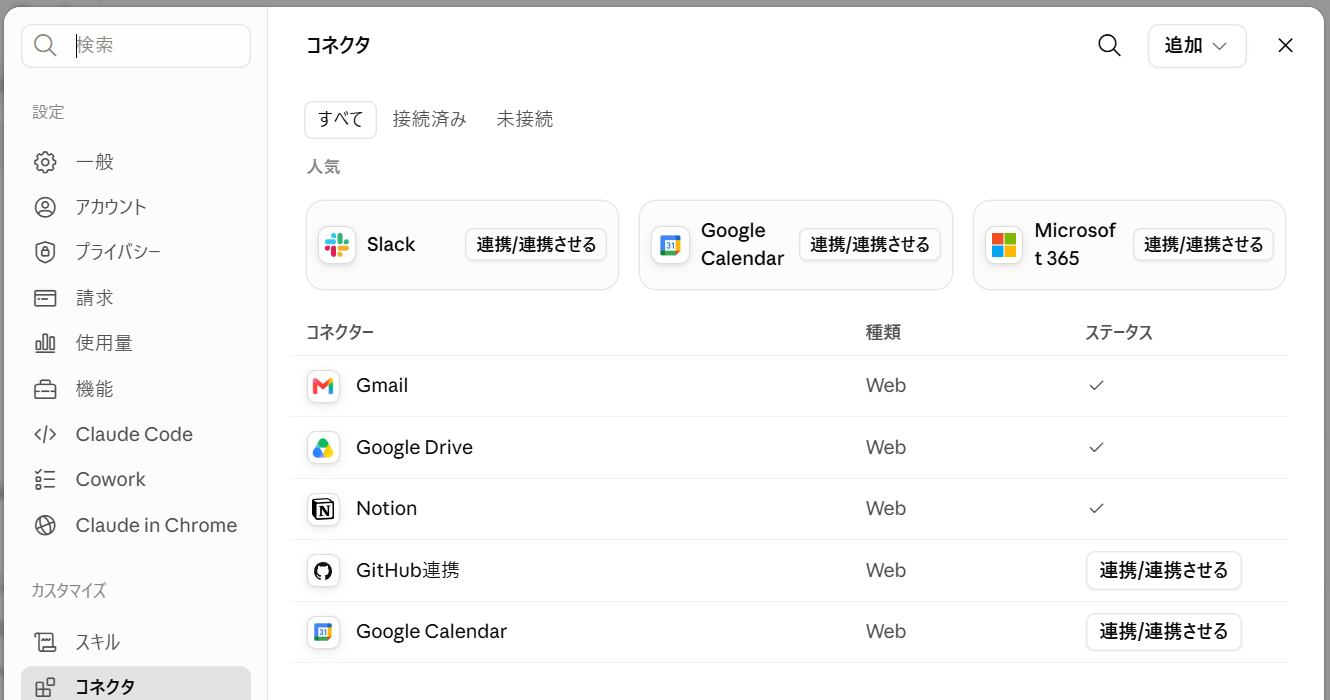Open the アカウント person icon
The width and height of the screenshot is (1330, 700).
click(x=45, y=207)
